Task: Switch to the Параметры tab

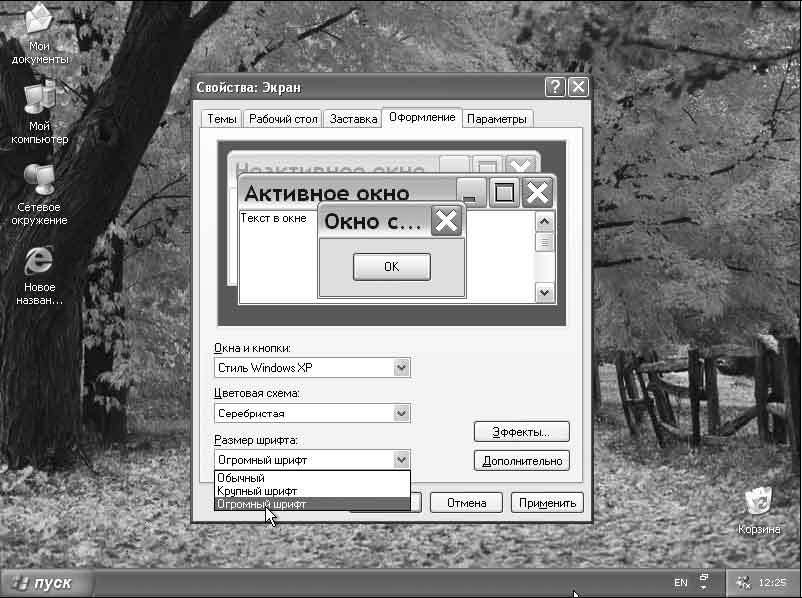Action: 496,119
